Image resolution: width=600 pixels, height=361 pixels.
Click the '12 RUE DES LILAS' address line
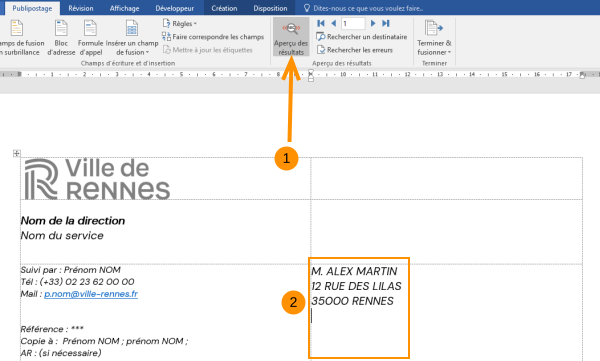(x=356, y=286)
